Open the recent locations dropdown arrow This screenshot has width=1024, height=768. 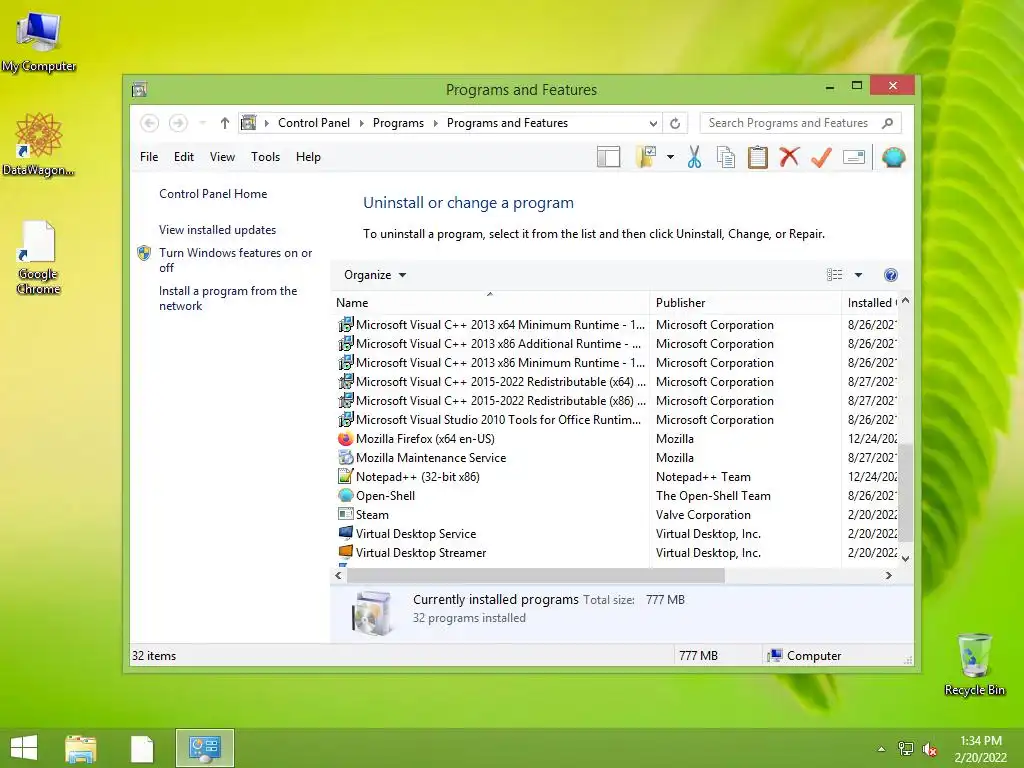pyautogui.click(x=202, y=123)
